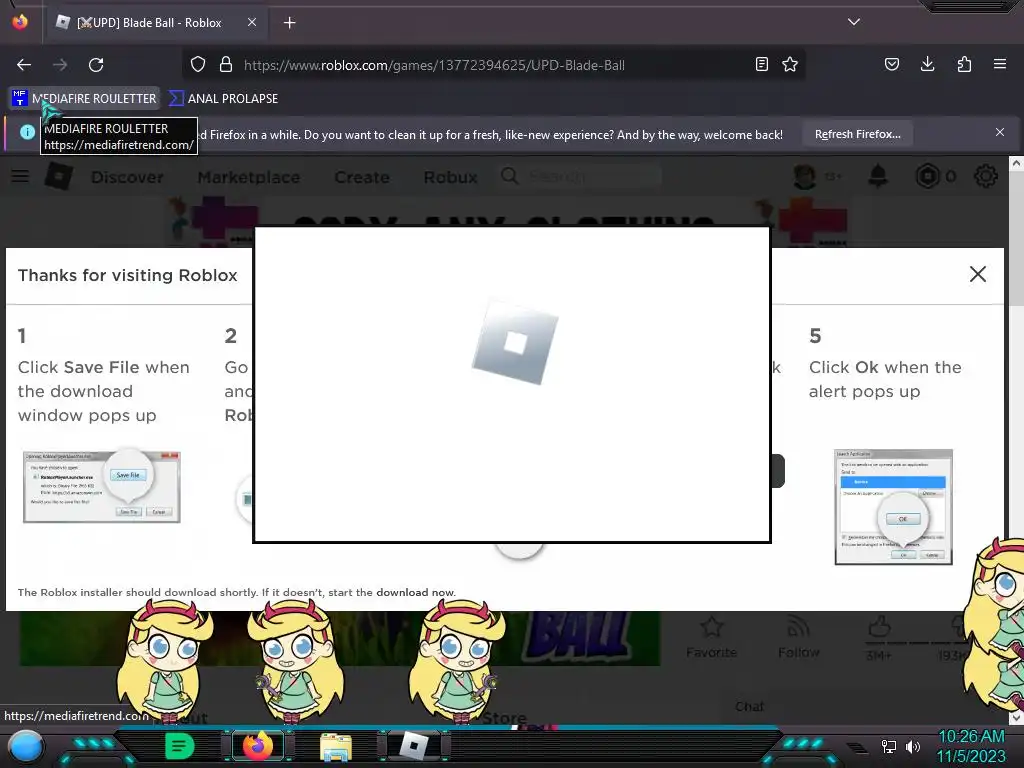Close the Thanks for visiting Roblox dialog
The width and height of the screenshot is (1024, 768).
978,274
